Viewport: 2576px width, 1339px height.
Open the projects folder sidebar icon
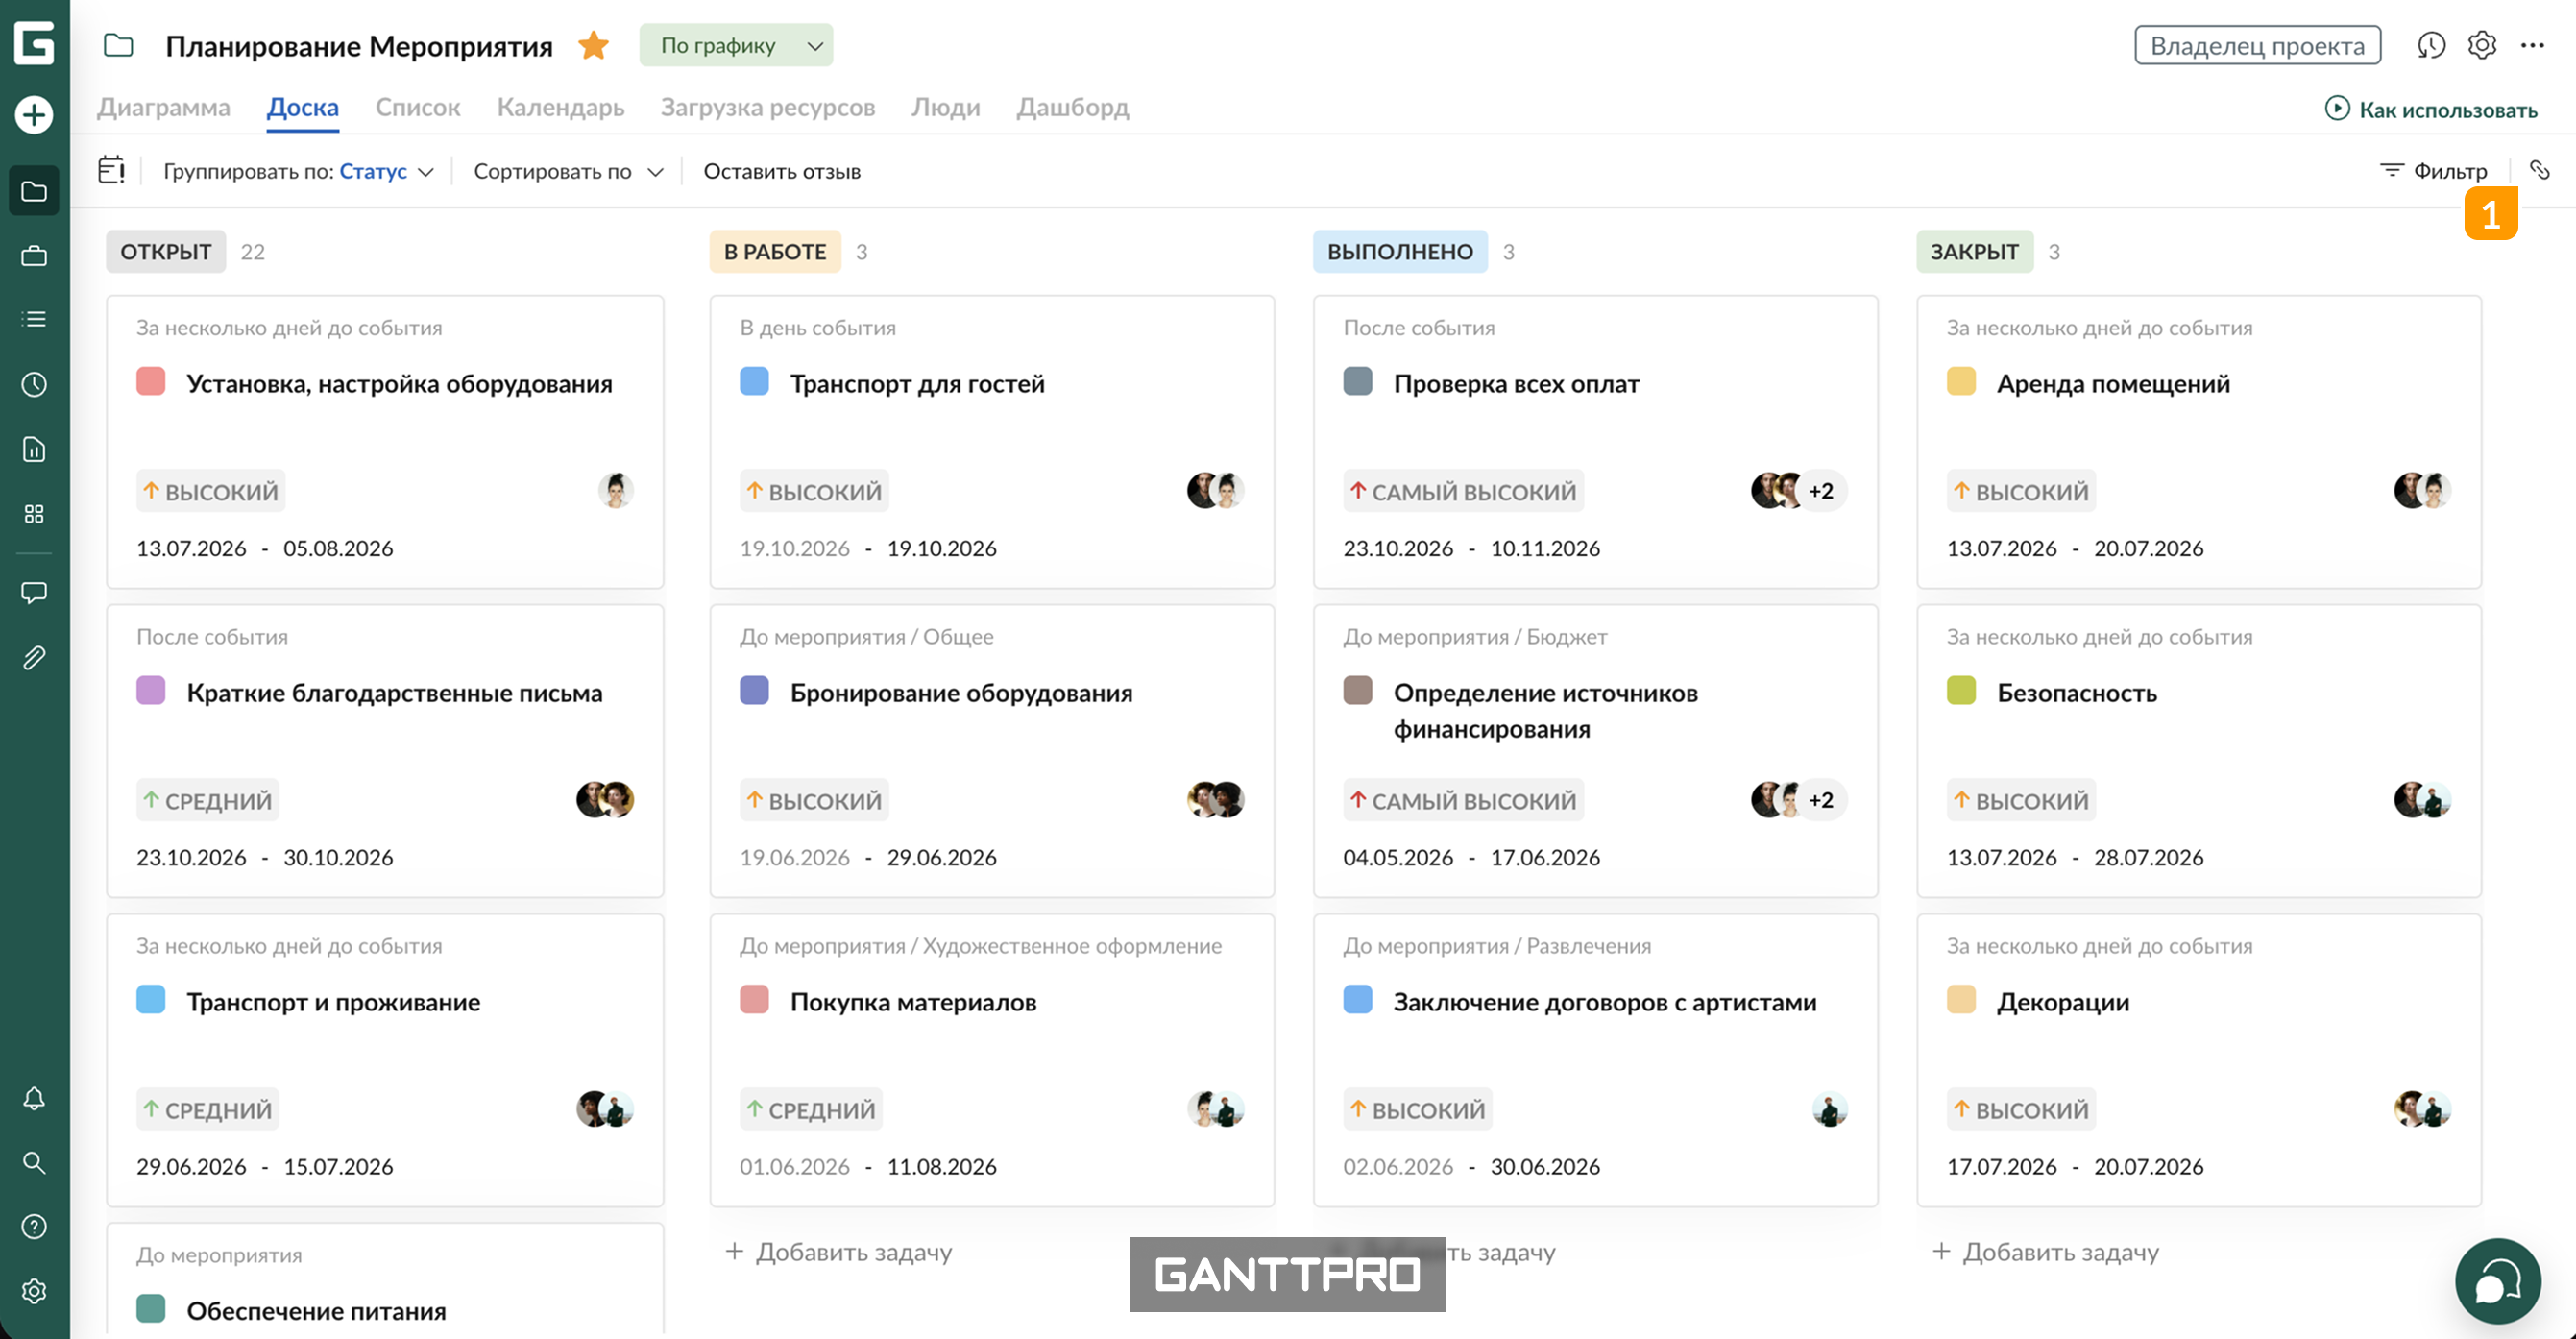(x=34, y=191)
